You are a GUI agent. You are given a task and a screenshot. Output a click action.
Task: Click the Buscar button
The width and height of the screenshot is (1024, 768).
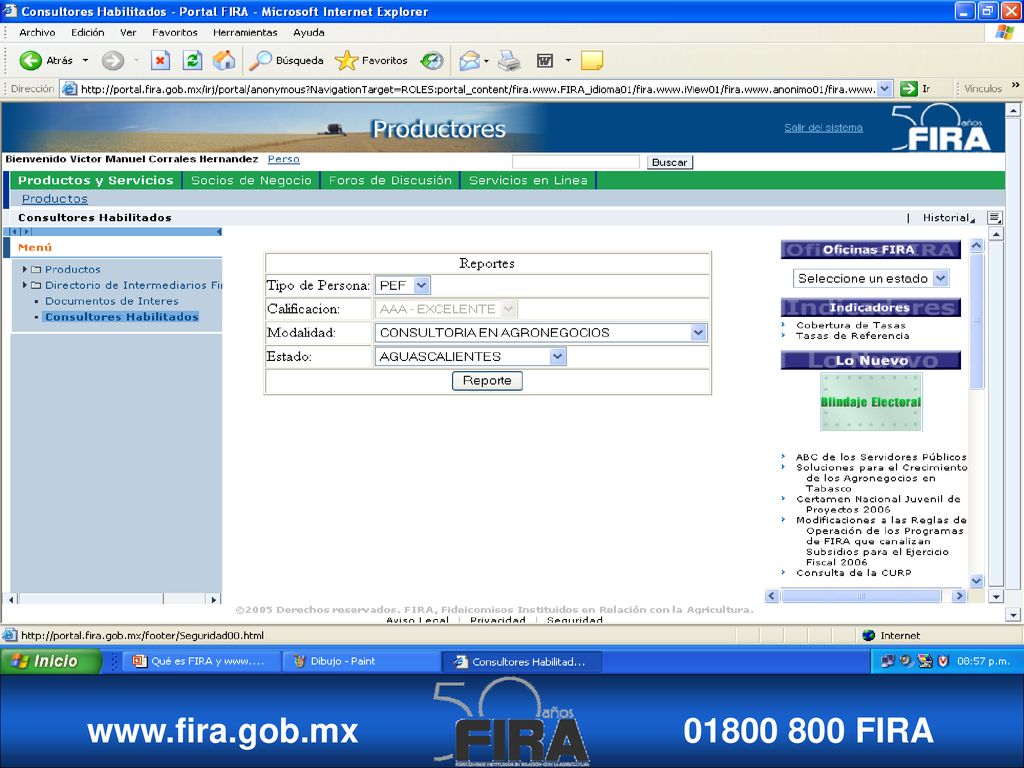[x=669, y=162]
